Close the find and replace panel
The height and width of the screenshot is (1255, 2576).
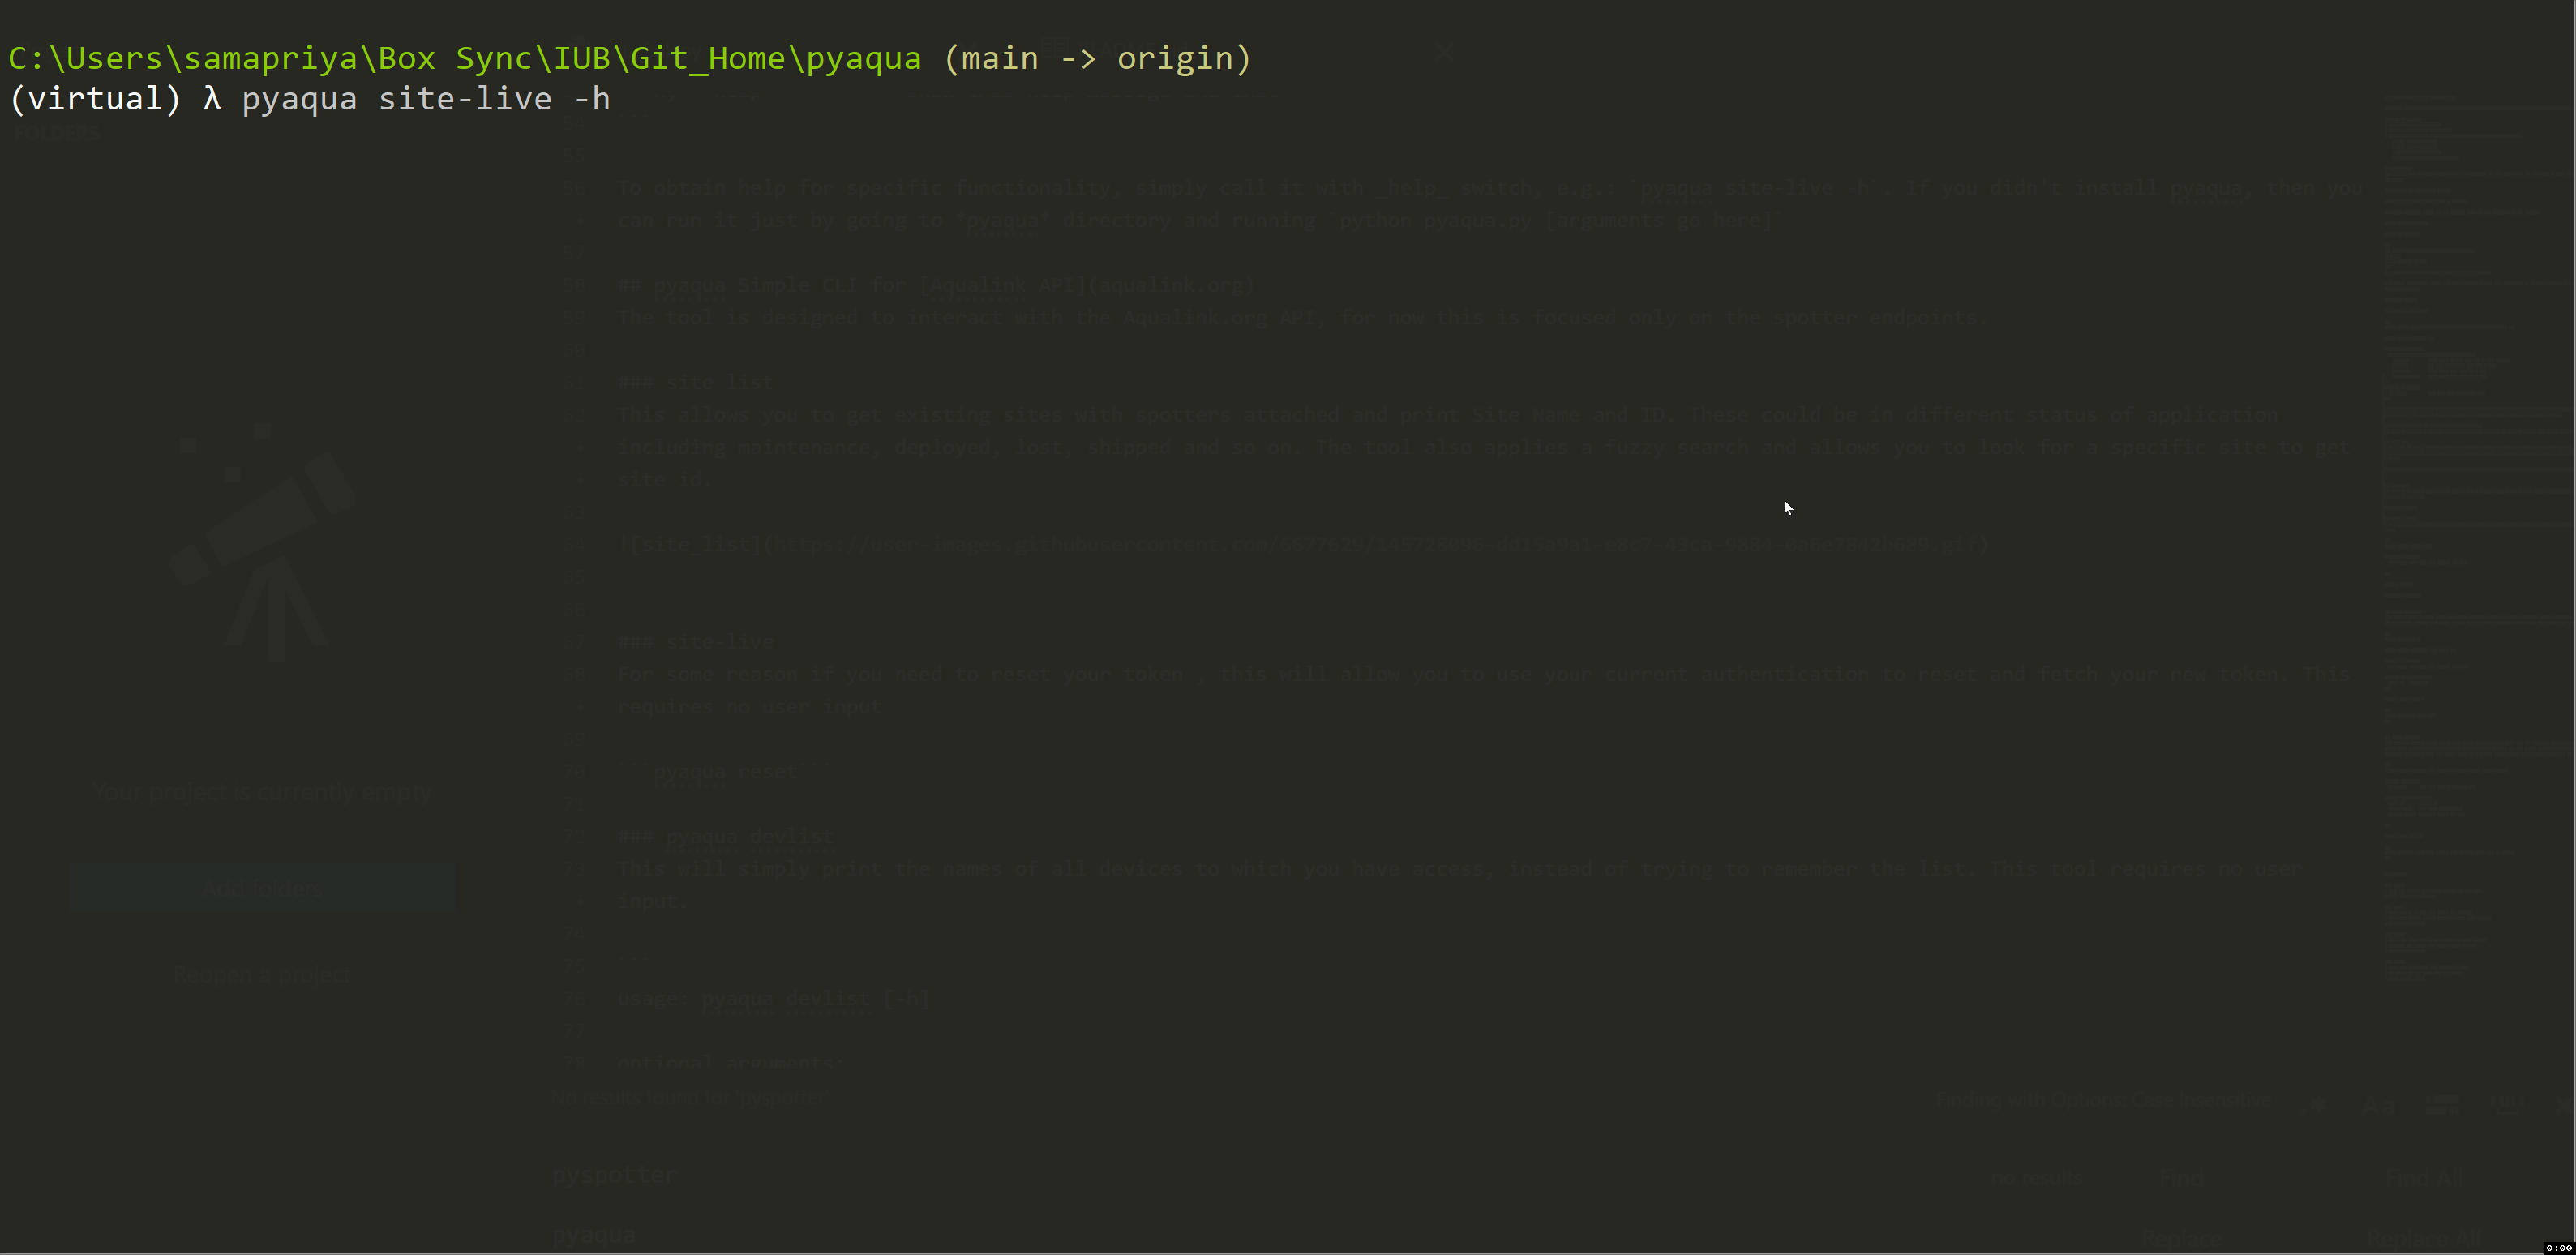[x=2563, y=1105]
